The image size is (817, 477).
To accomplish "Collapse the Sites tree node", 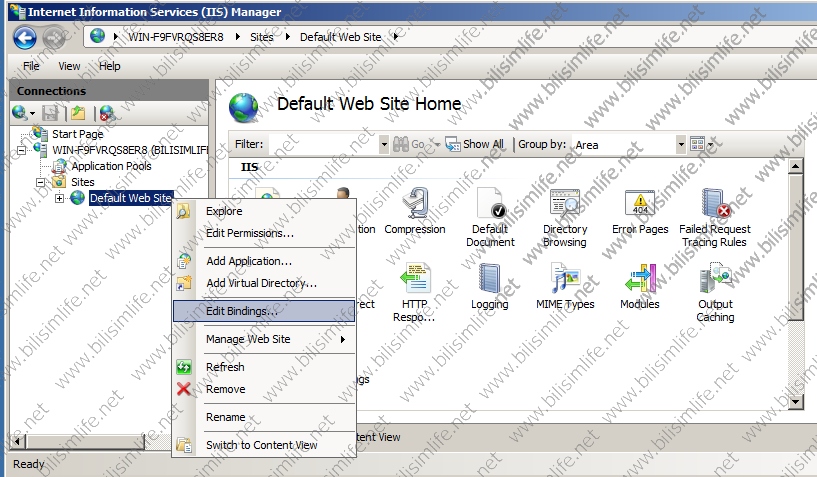I will pyautogui.click(x=40, y=182).
